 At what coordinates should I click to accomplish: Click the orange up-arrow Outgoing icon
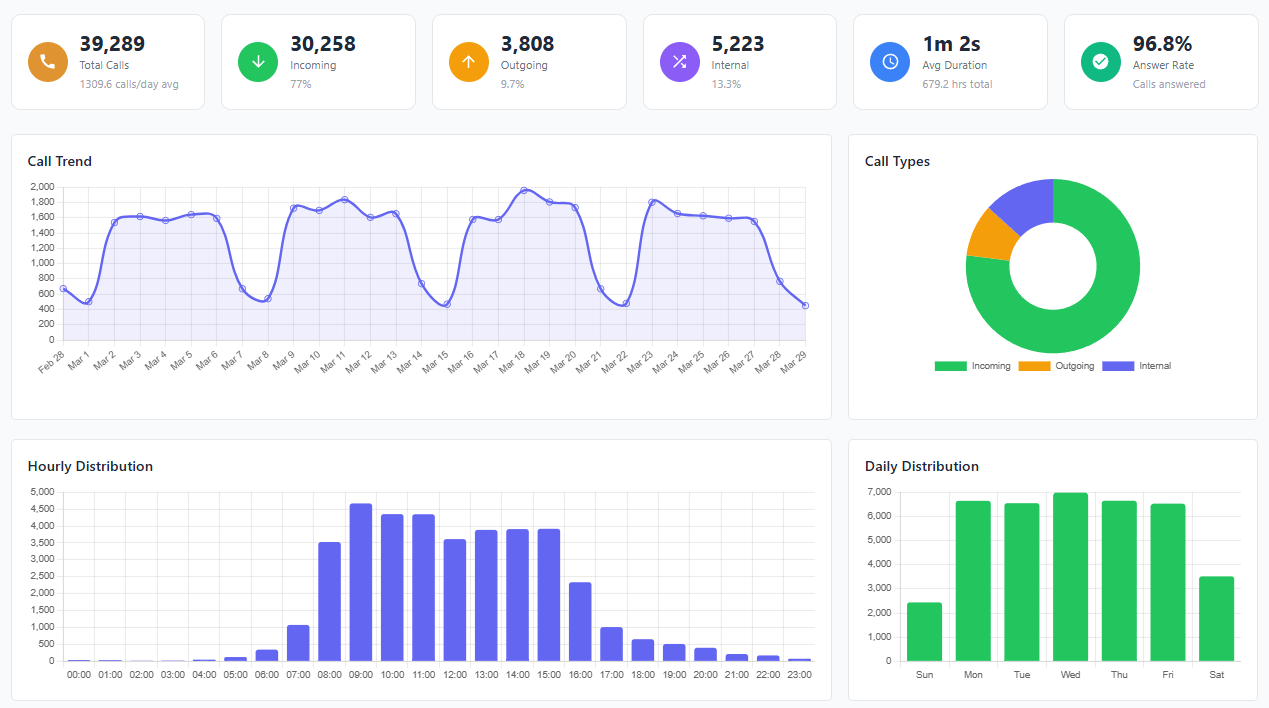(468, 62)
